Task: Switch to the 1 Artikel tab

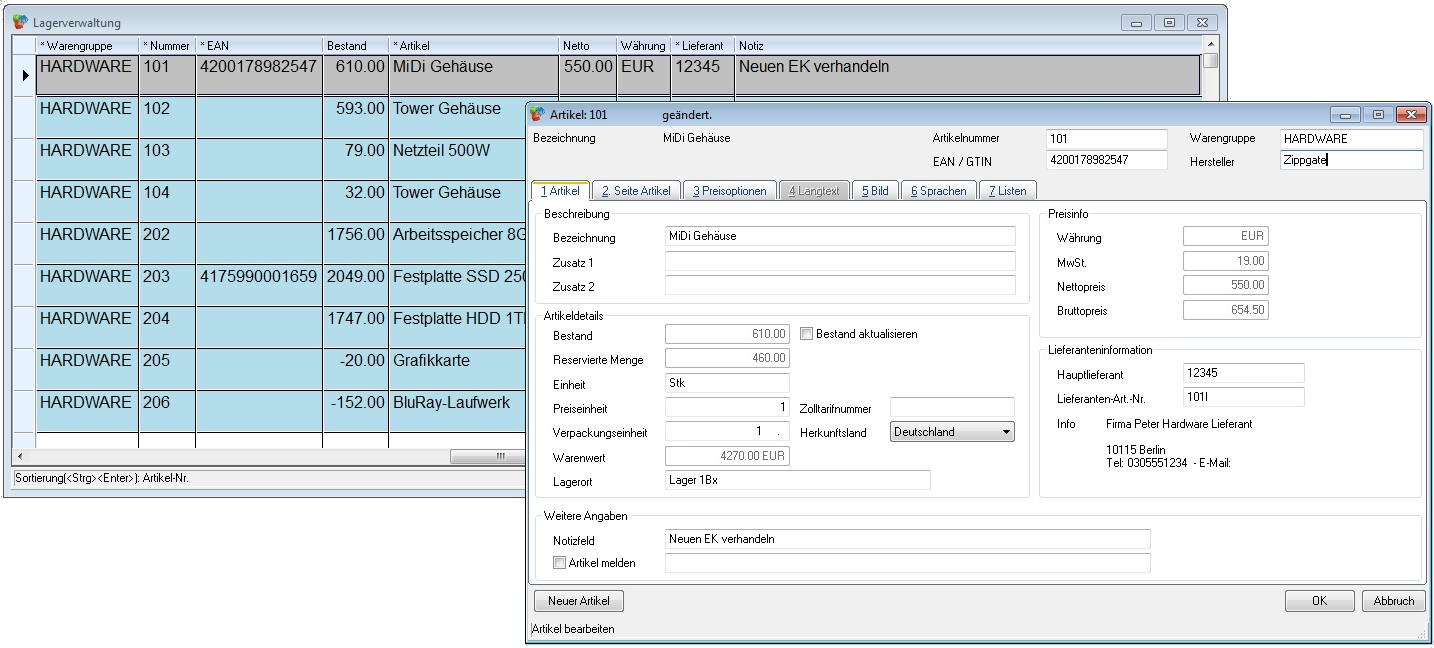Action: tap(560, 190)
